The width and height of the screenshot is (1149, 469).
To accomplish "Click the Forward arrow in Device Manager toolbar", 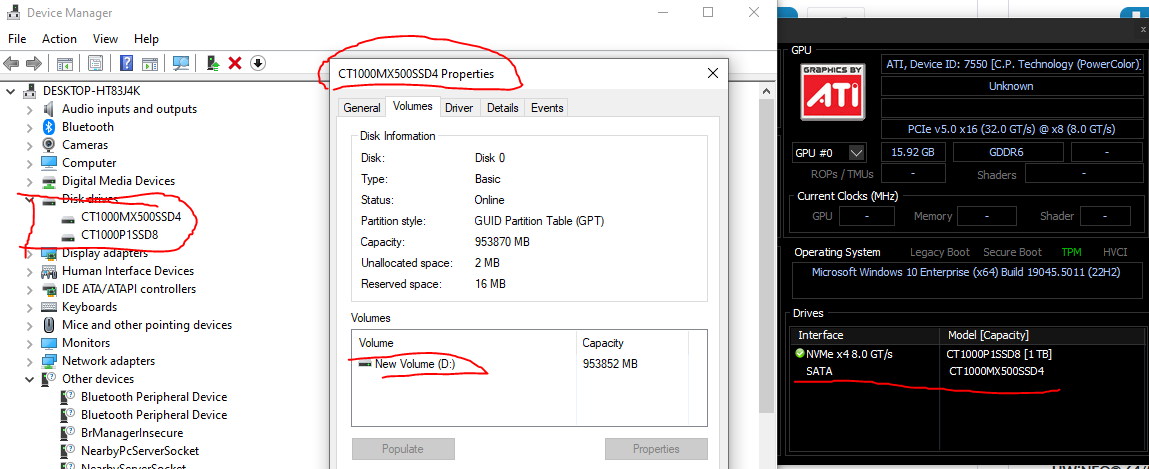I will coord(32,63).
